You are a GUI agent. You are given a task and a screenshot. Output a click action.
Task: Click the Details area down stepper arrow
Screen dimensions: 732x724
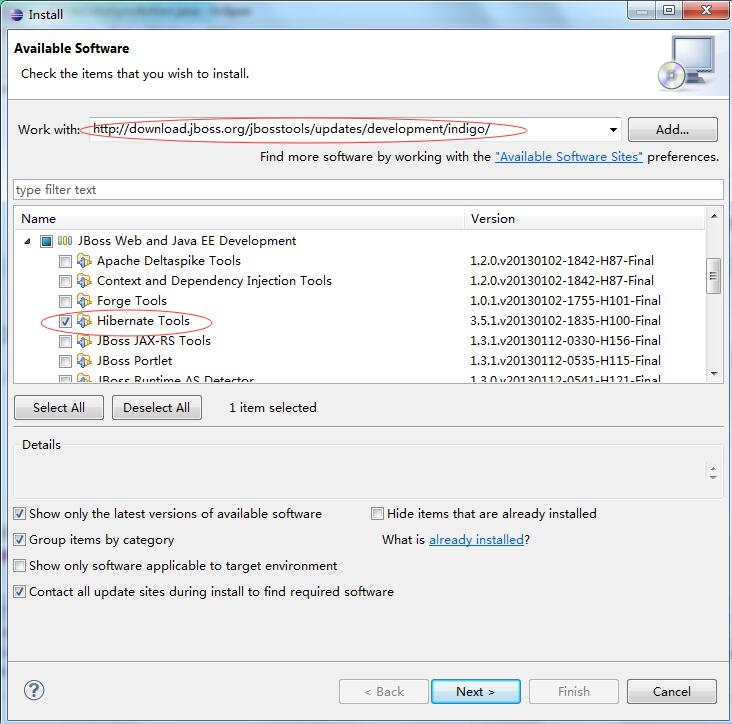point(713,477)
